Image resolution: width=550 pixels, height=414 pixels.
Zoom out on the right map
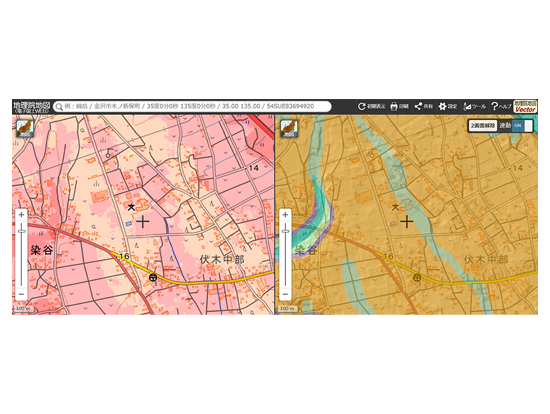pos(285,294)
